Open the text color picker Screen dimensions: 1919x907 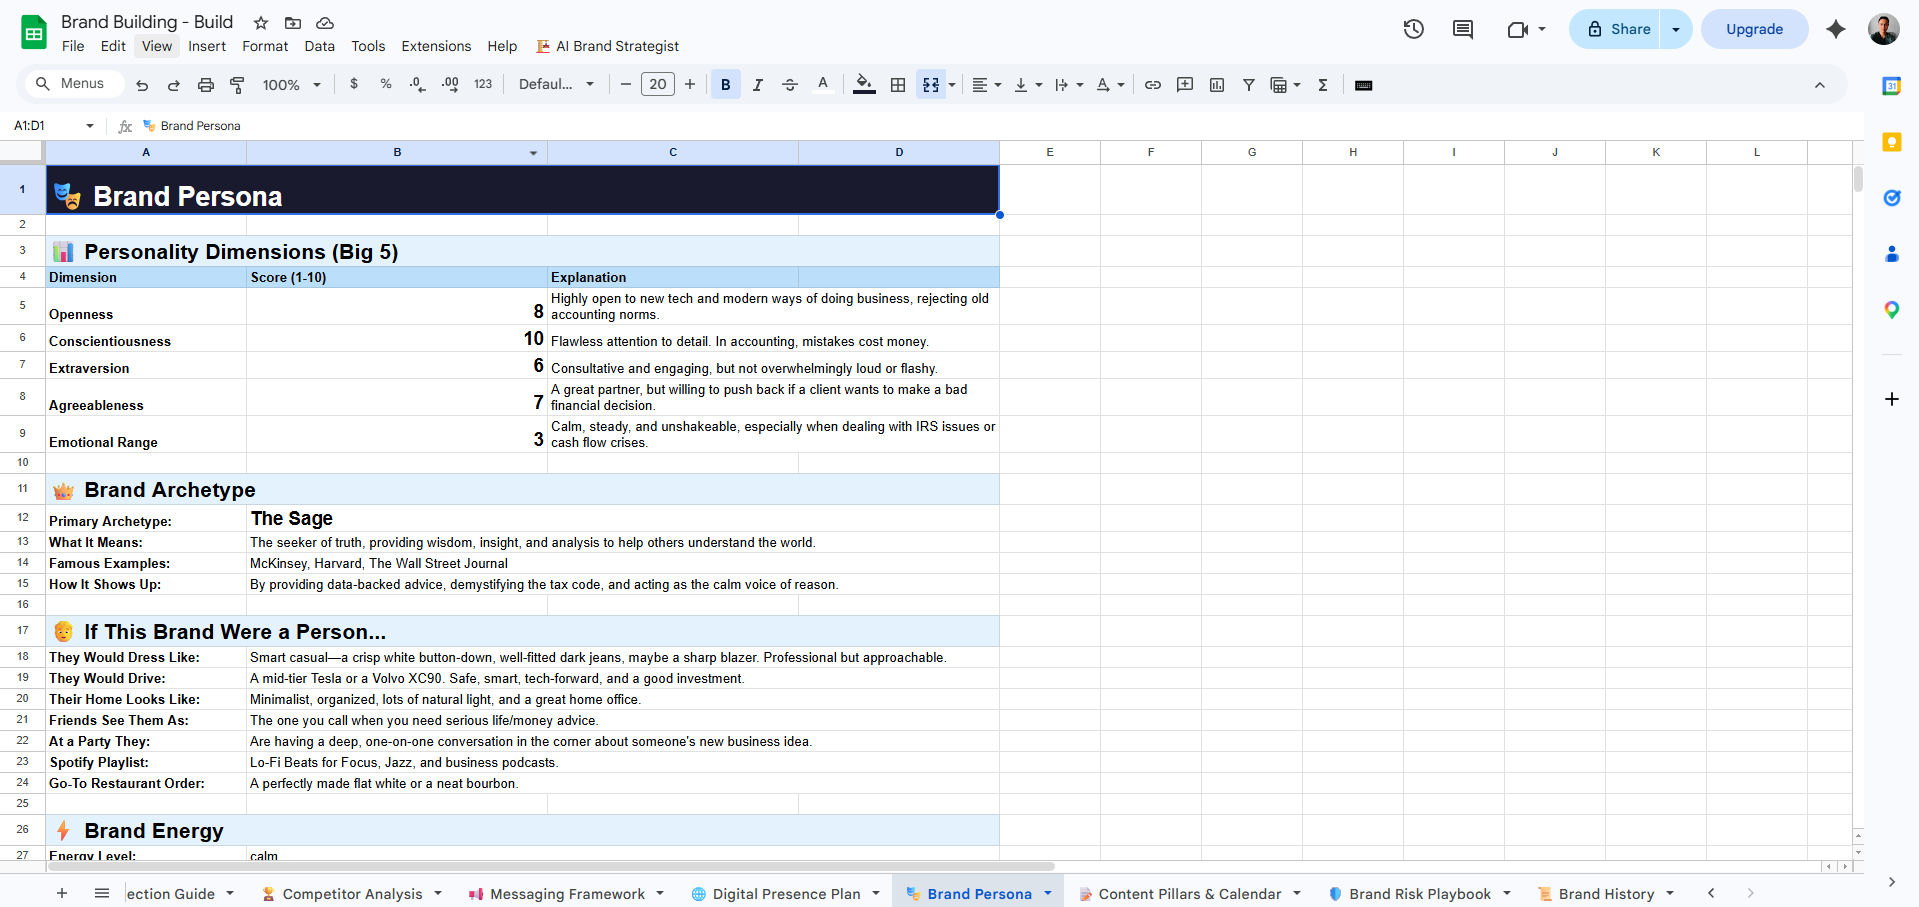coord(823,85)
